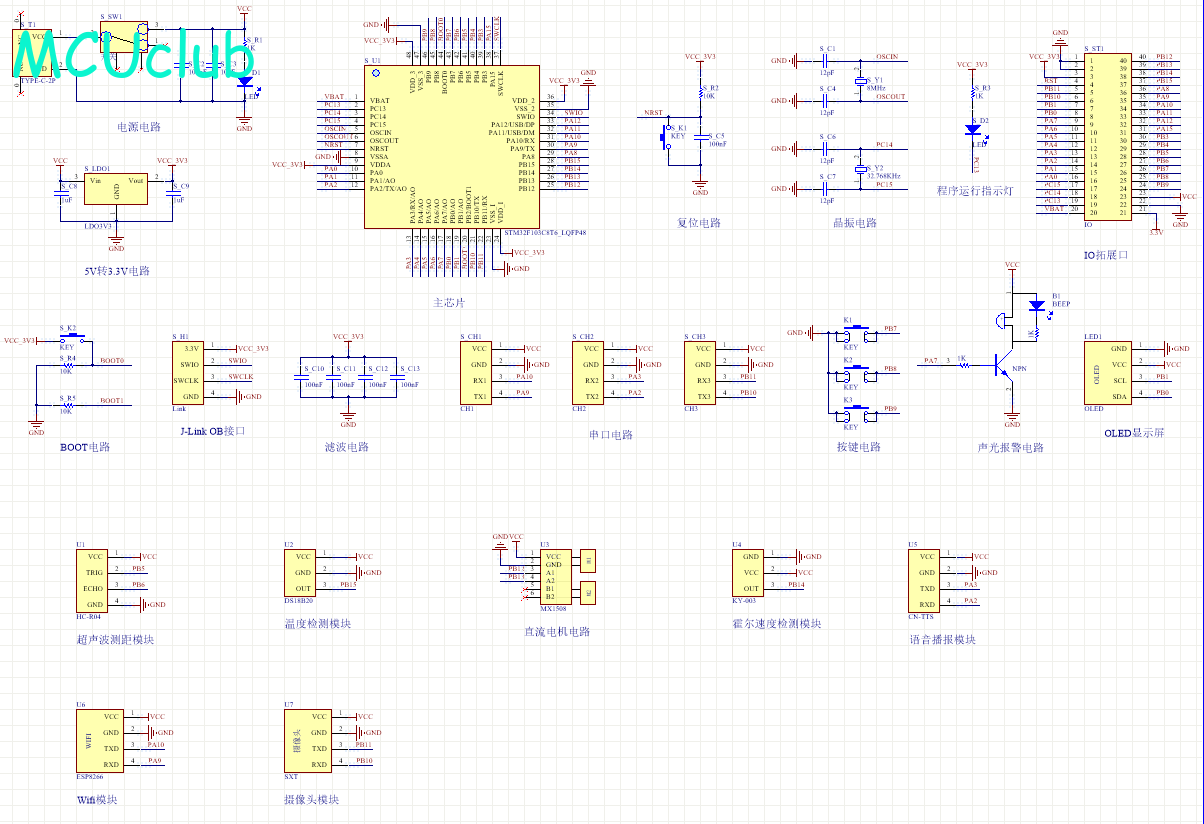
Task: Select the S_C1 12pF capacitor
Action: click(x=827, y=61)
